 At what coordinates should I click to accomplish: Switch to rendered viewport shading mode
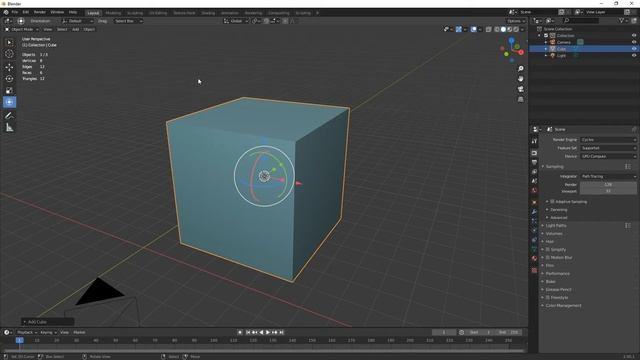tap(516, 29)
